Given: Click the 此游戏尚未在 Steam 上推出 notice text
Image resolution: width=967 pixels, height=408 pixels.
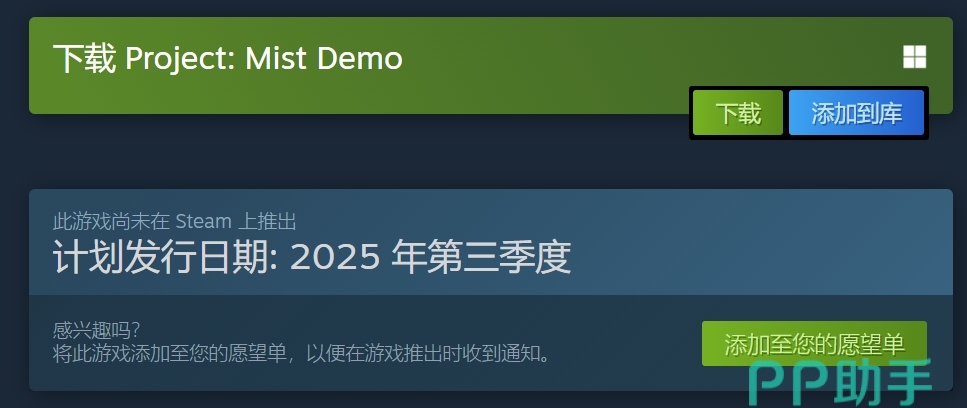Looking at the screenshot, I should tap(175, 220).
